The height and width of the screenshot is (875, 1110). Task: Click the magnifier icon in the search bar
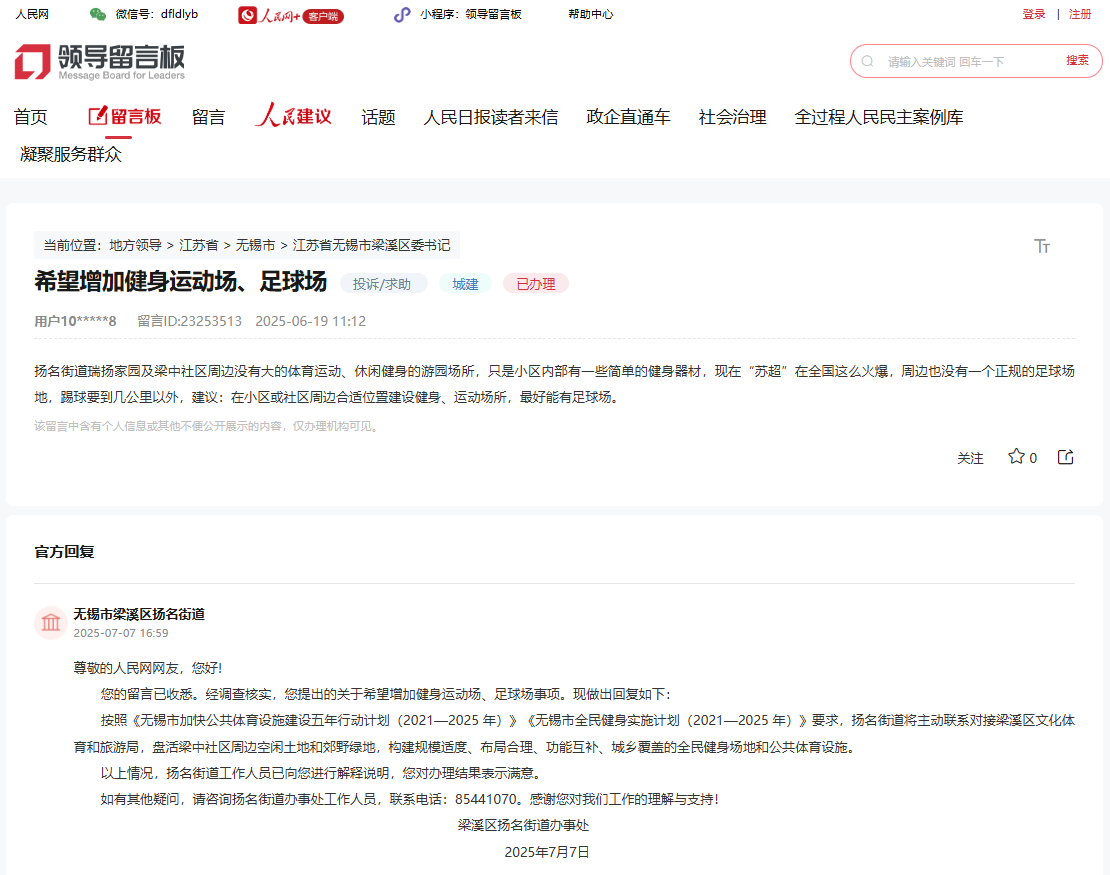(x=866, y=60)
